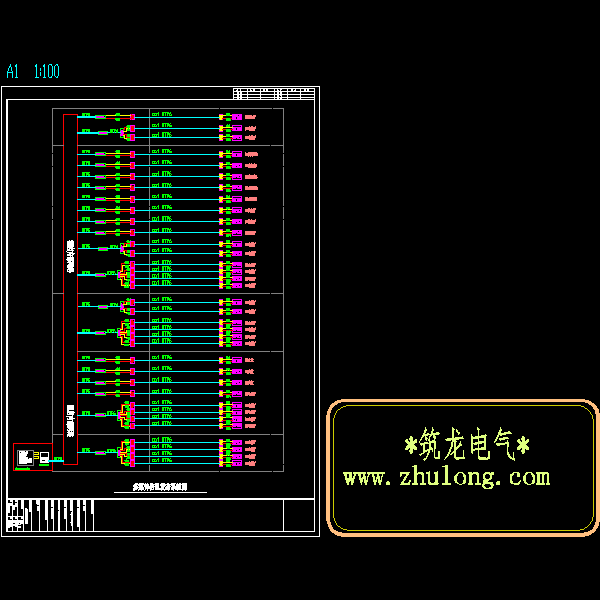Click the www.zhulong.com text

point(447,478)
